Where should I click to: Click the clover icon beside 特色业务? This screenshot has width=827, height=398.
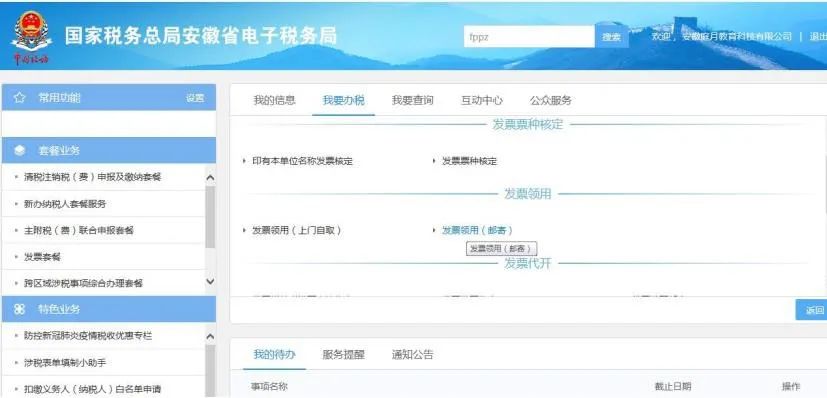pyautogui.click(x=20, y=309)
